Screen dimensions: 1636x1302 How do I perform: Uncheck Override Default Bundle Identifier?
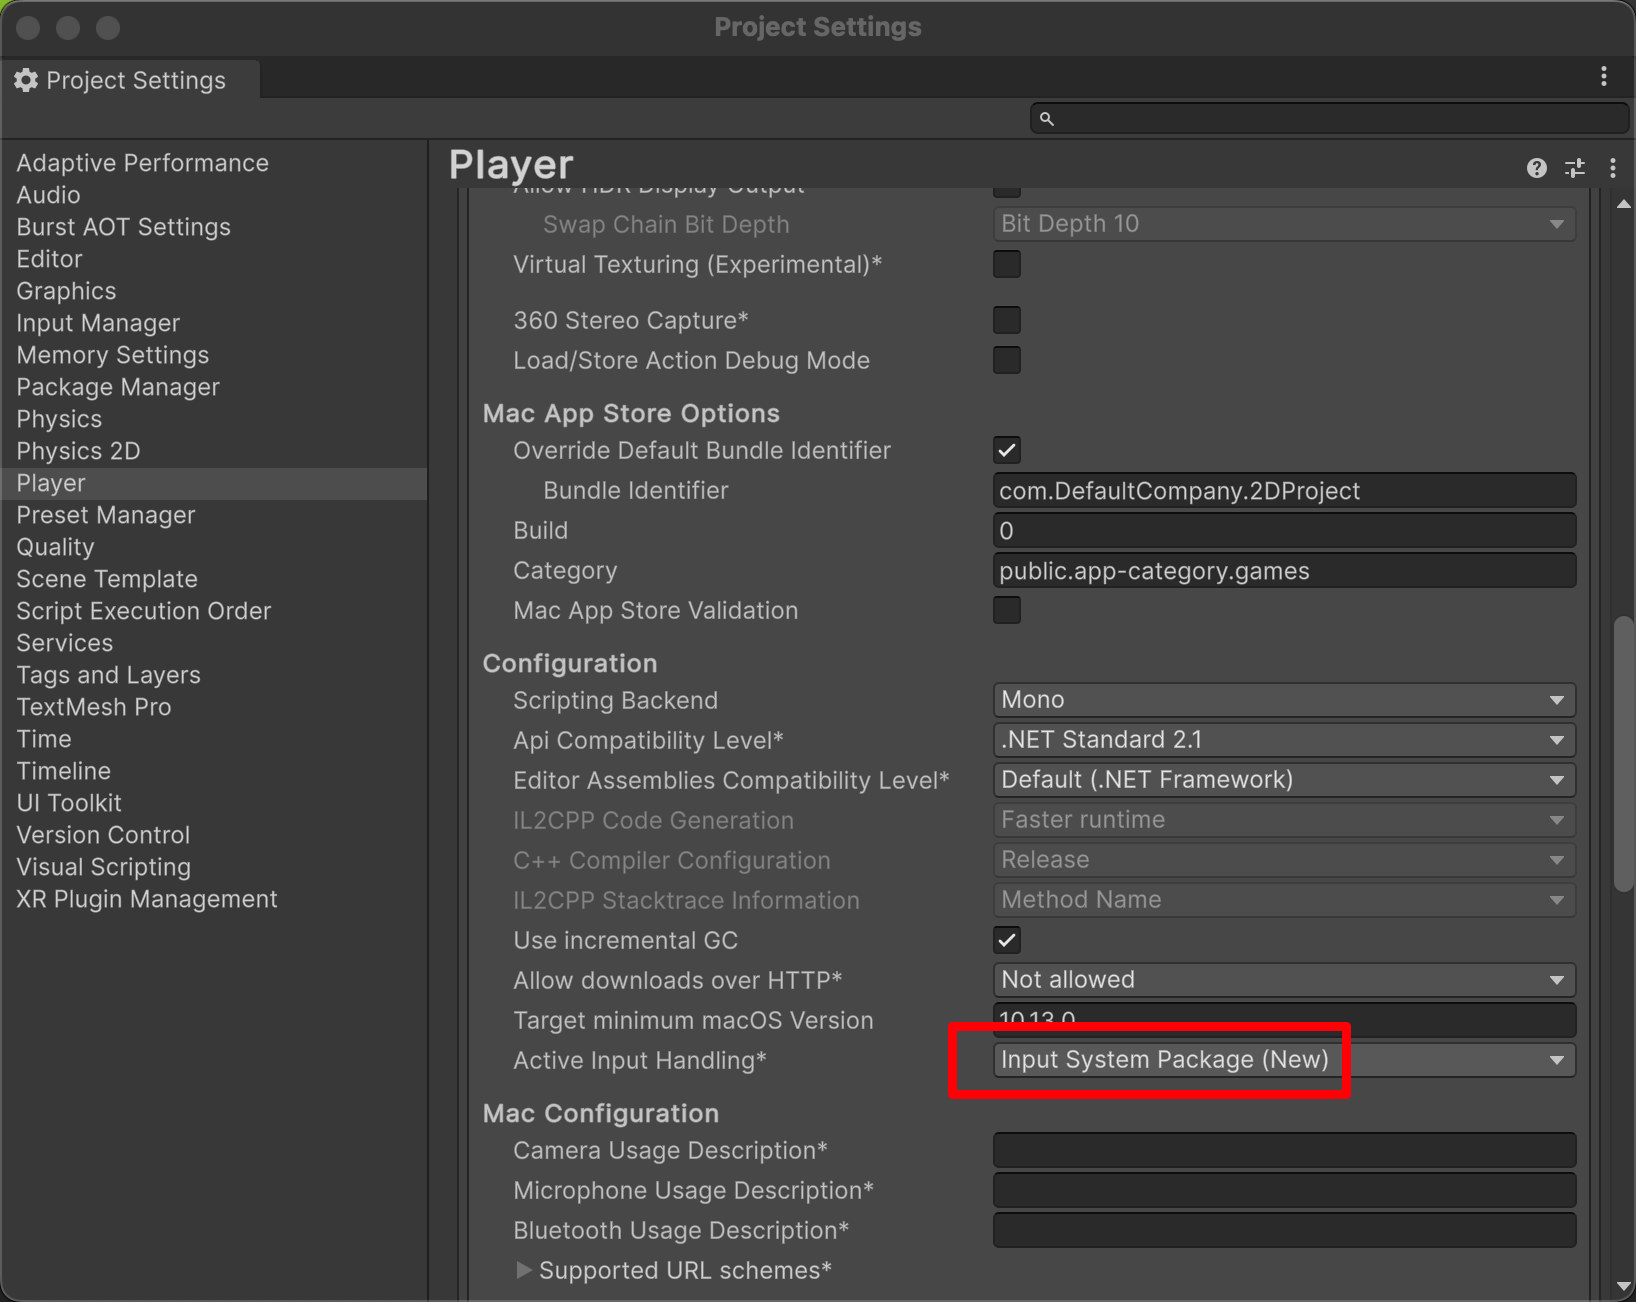tap(1007, 450)
